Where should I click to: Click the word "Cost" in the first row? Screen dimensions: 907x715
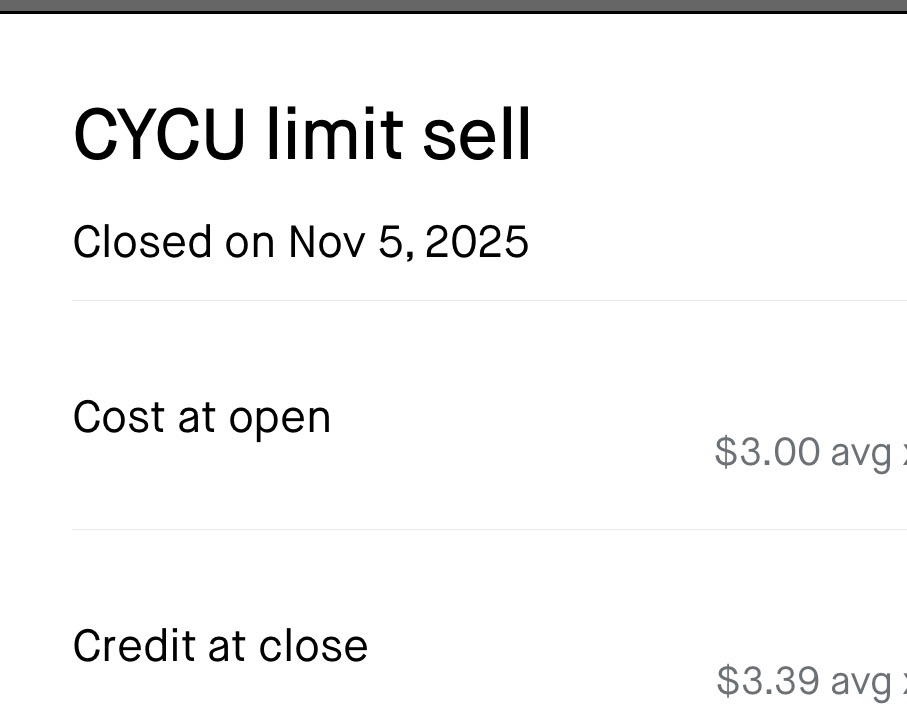[119, 417]
